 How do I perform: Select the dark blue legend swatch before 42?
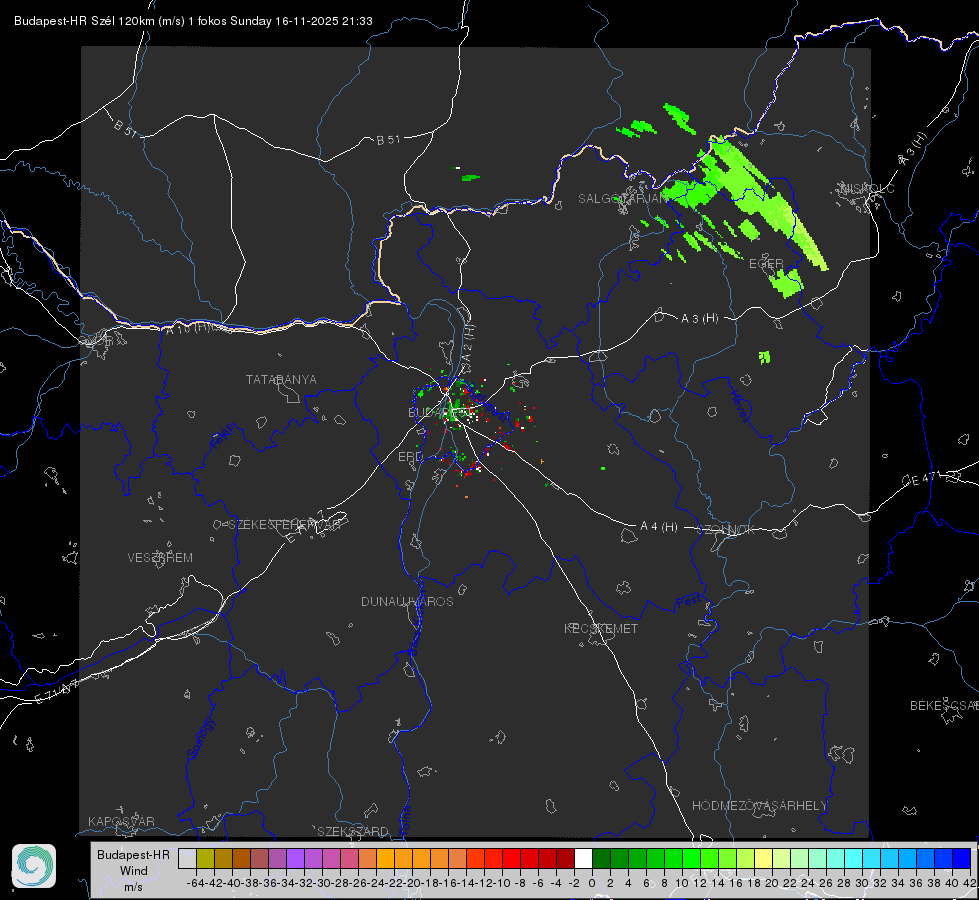point(961,858)
